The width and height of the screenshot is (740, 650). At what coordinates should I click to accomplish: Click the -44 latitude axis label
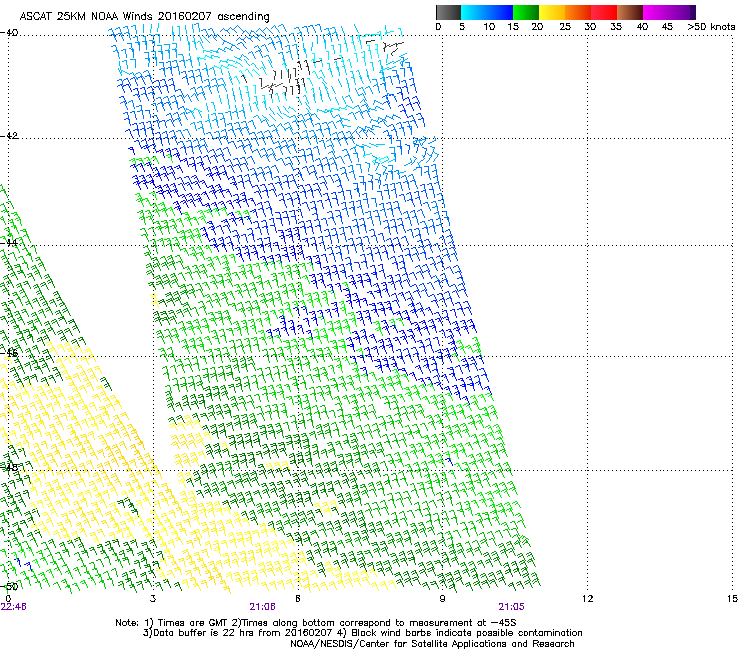9,243
